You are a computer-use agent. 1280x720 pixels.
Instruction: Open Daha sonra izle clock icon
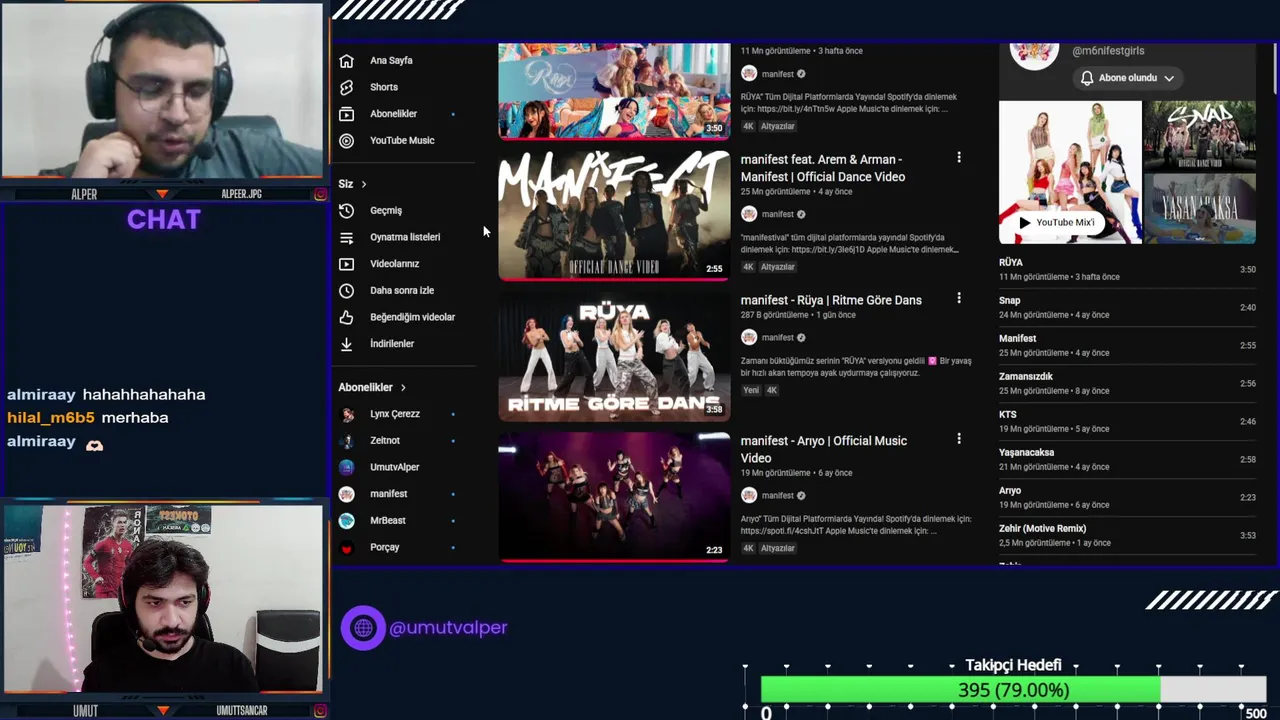pyautogui.click(x=346, y=291)
